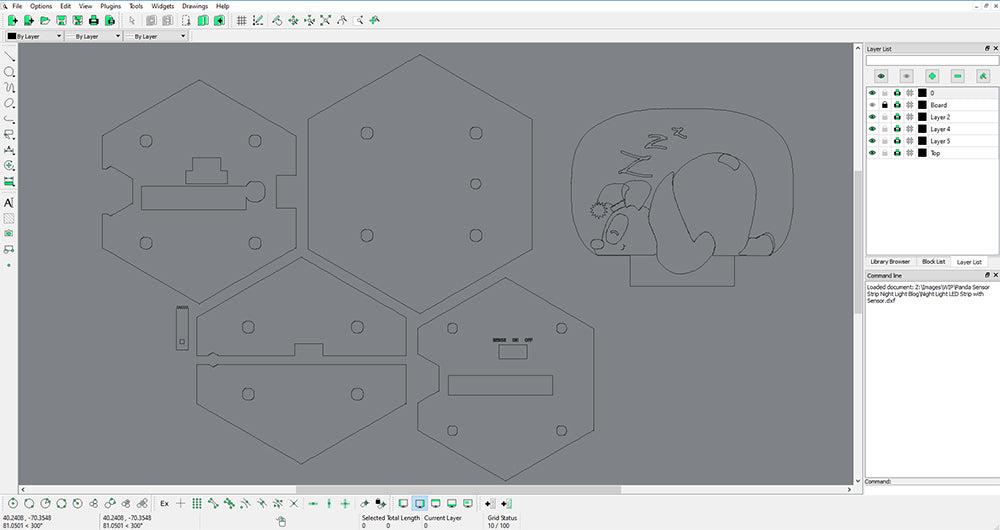Click the New drawing icon
Screen dimensions: 1000x530
tap(13, 20)
